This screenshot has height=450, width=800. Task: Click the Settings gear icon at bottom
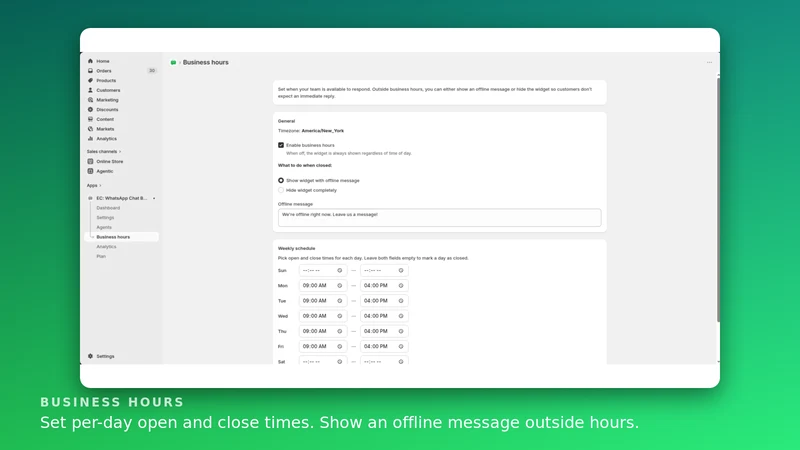[x=90, y=356]
